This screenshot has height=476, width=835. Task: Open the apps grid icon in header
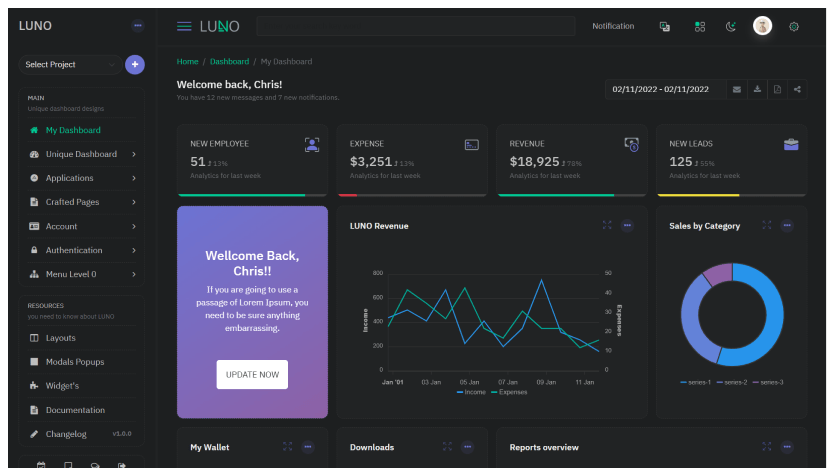[x=700, y=26]
